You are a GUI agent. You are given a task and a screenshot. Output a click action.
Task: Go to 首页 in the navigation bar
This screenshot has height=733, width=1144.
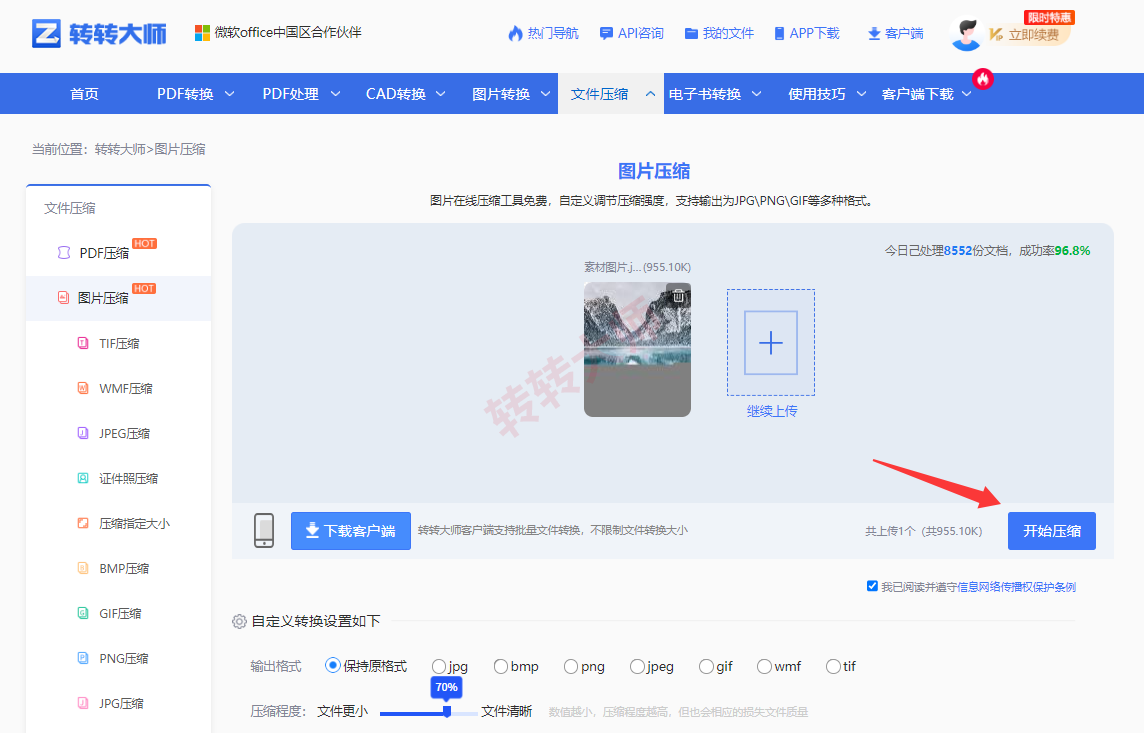click(x=84, y=93)
